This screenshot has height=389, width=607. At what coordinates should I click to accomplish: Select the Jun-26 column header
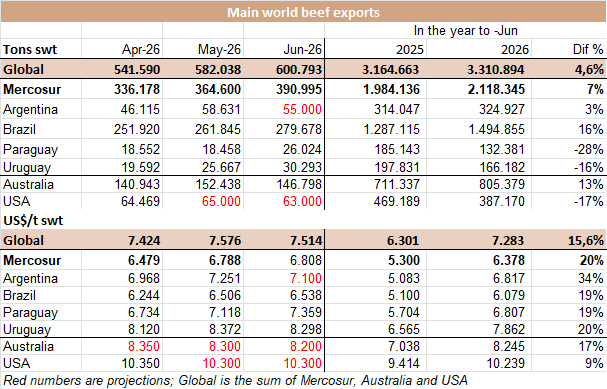(x=302, y=50)
